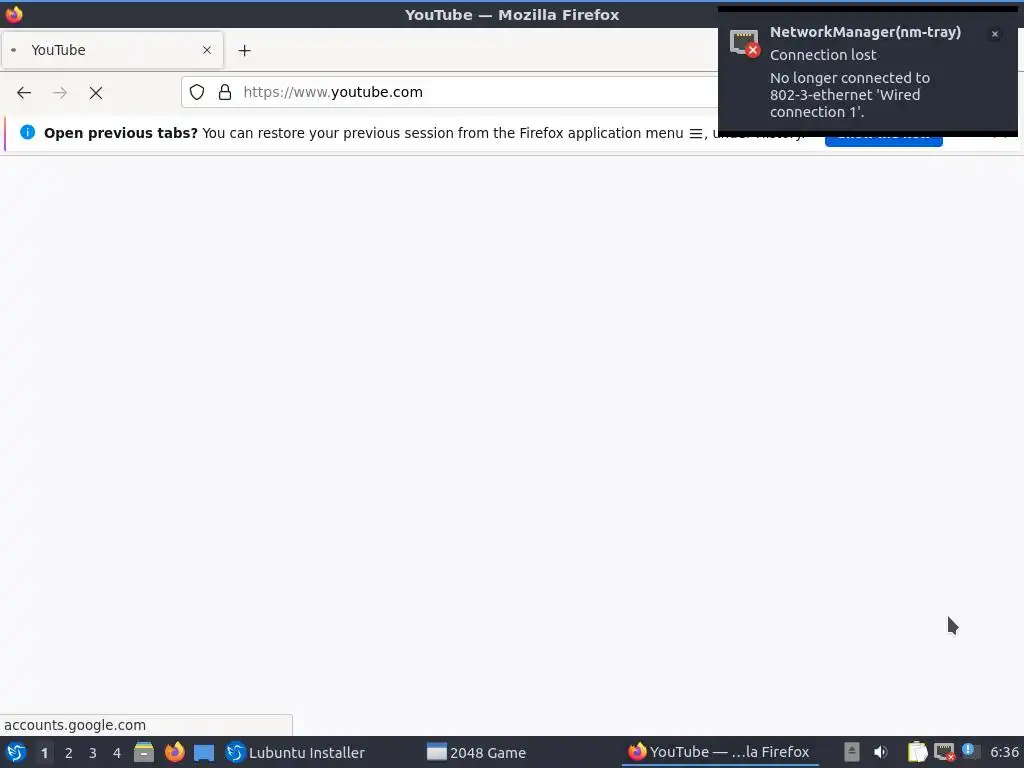The width and height of the screenshot is (1024, 768).
Task: Open the removable media eject tray icon
Action: (x=852, y=752)
